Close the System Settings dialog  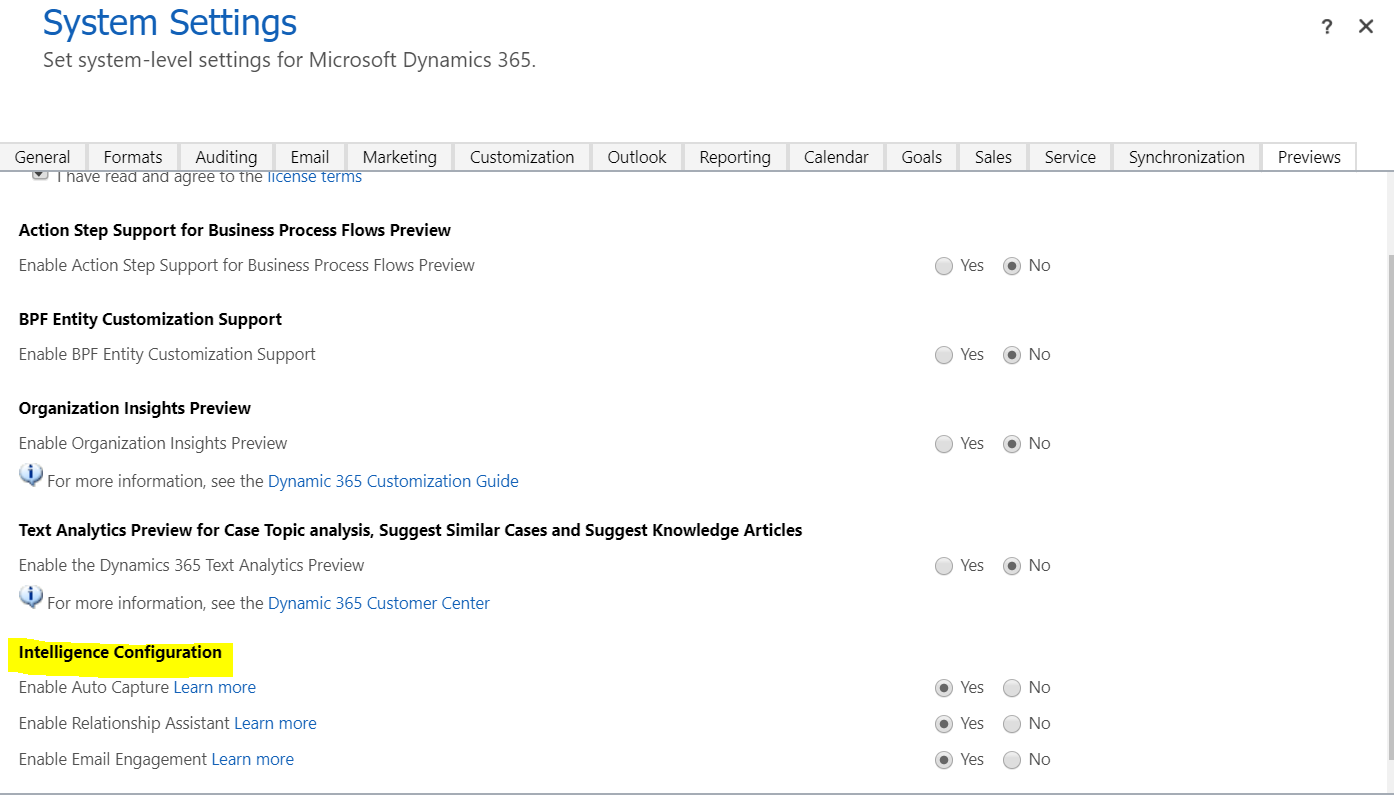1366,27
